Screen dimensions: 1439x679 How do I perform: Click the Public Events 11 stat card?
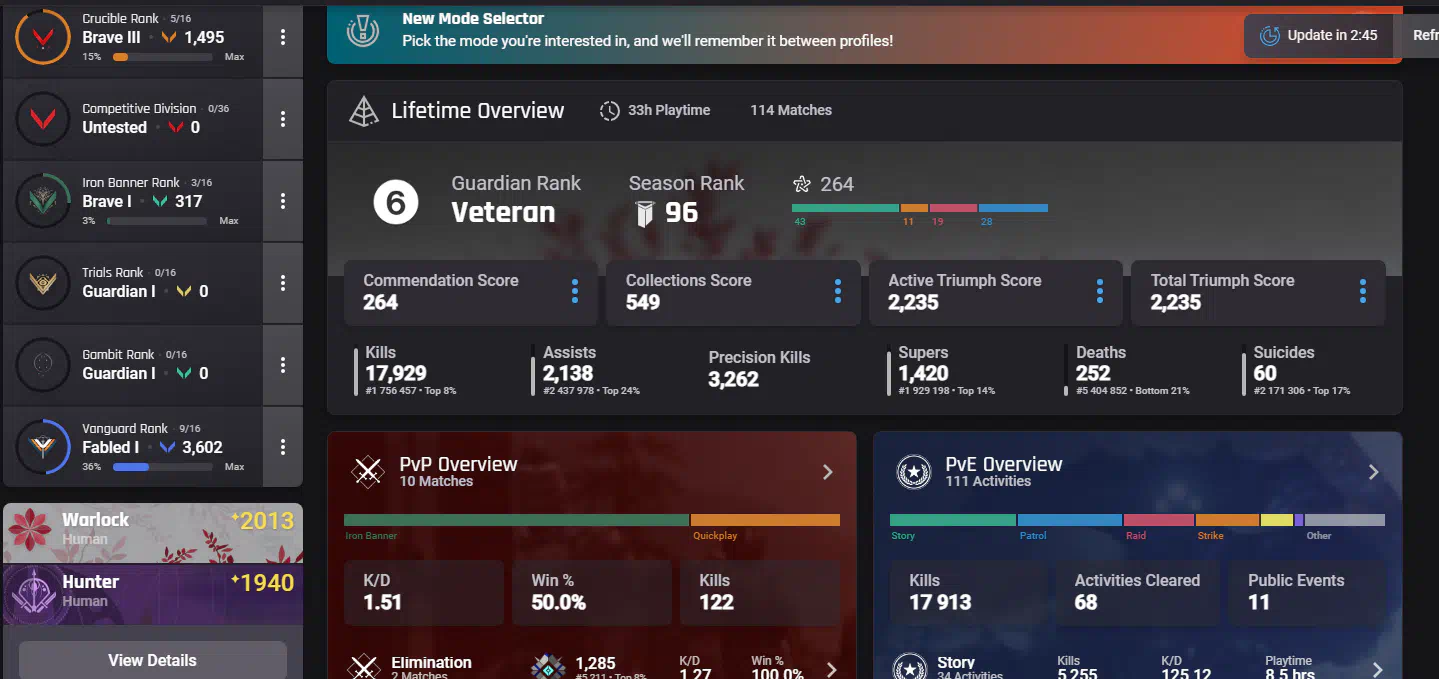pyautogui.click(x=1308, y=592)
